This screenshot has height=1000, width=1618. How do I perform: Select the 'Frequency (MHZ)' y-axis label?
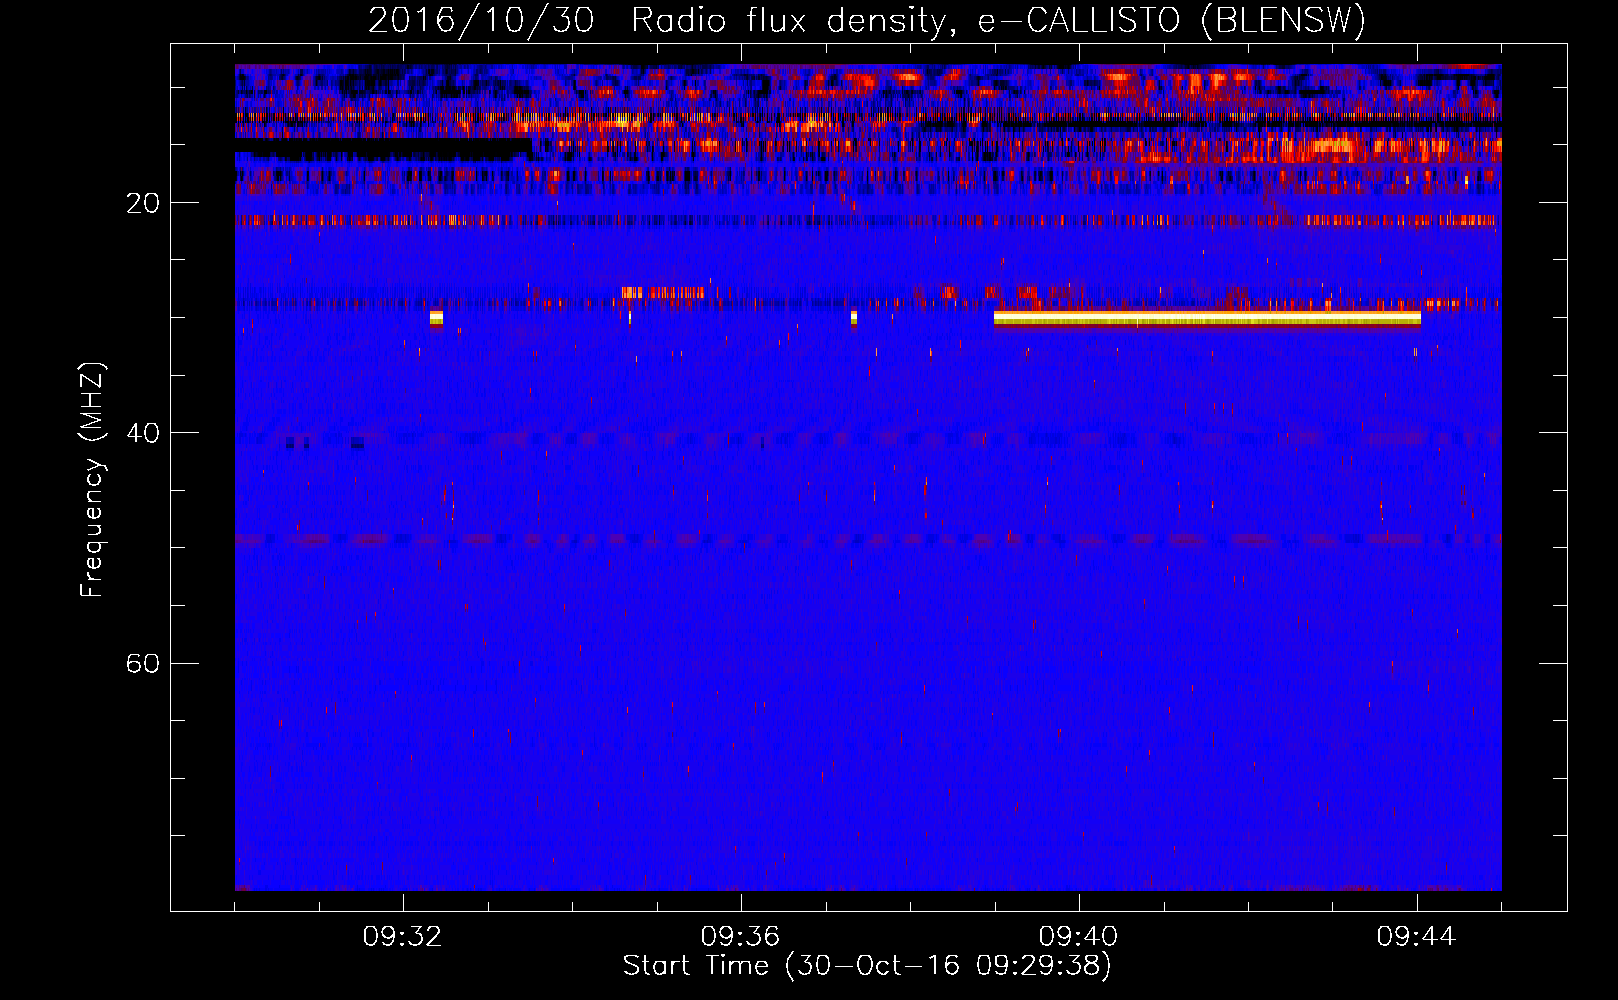click(91, 480)
